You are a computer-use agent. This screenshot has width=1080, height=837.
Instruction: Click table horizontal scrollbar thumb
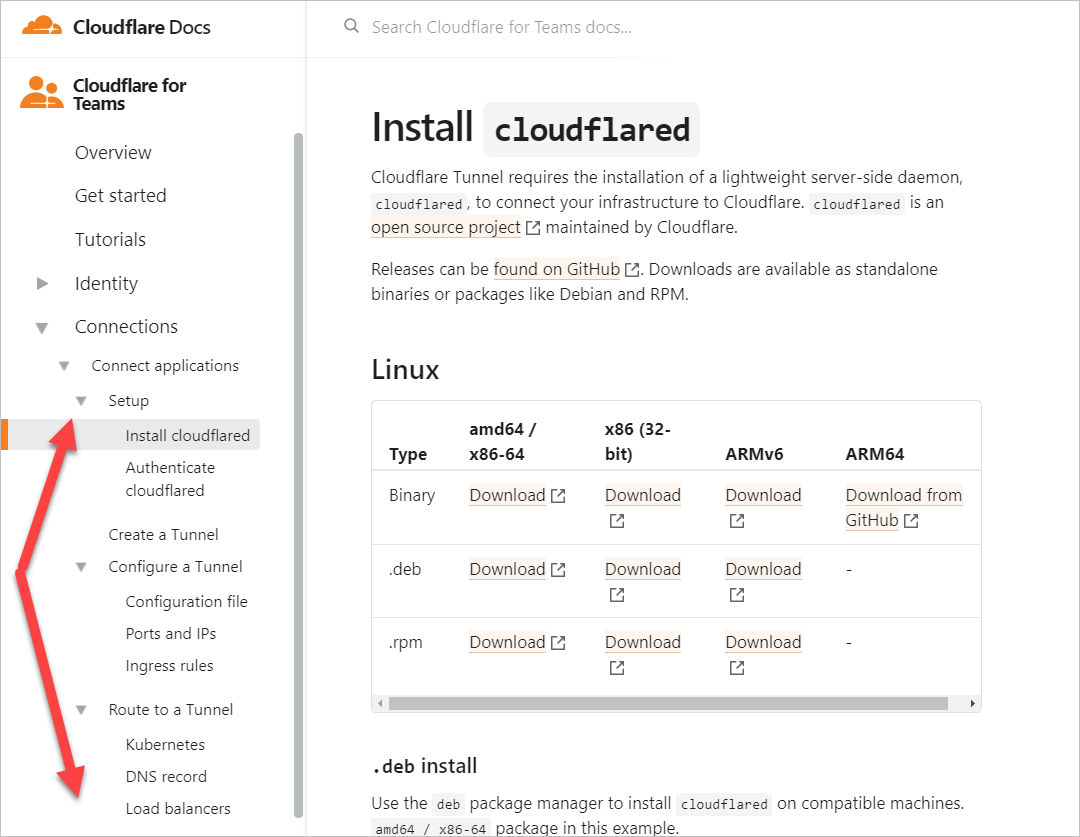[668, 703]
